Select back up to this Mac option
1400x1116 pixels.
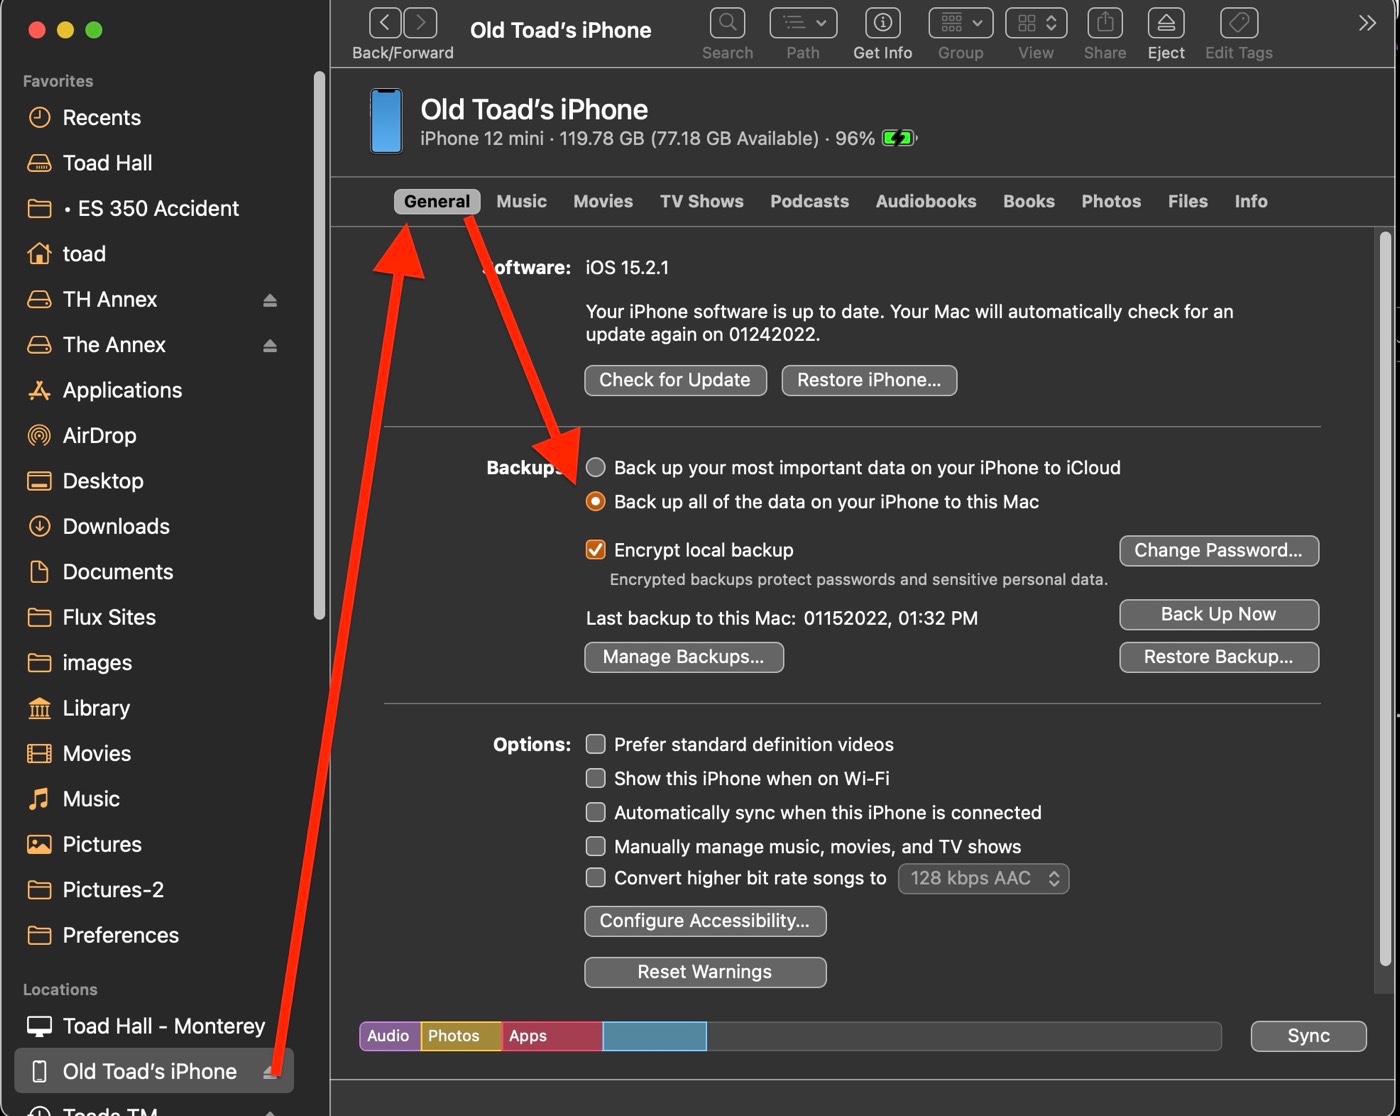tap(595, 501)
